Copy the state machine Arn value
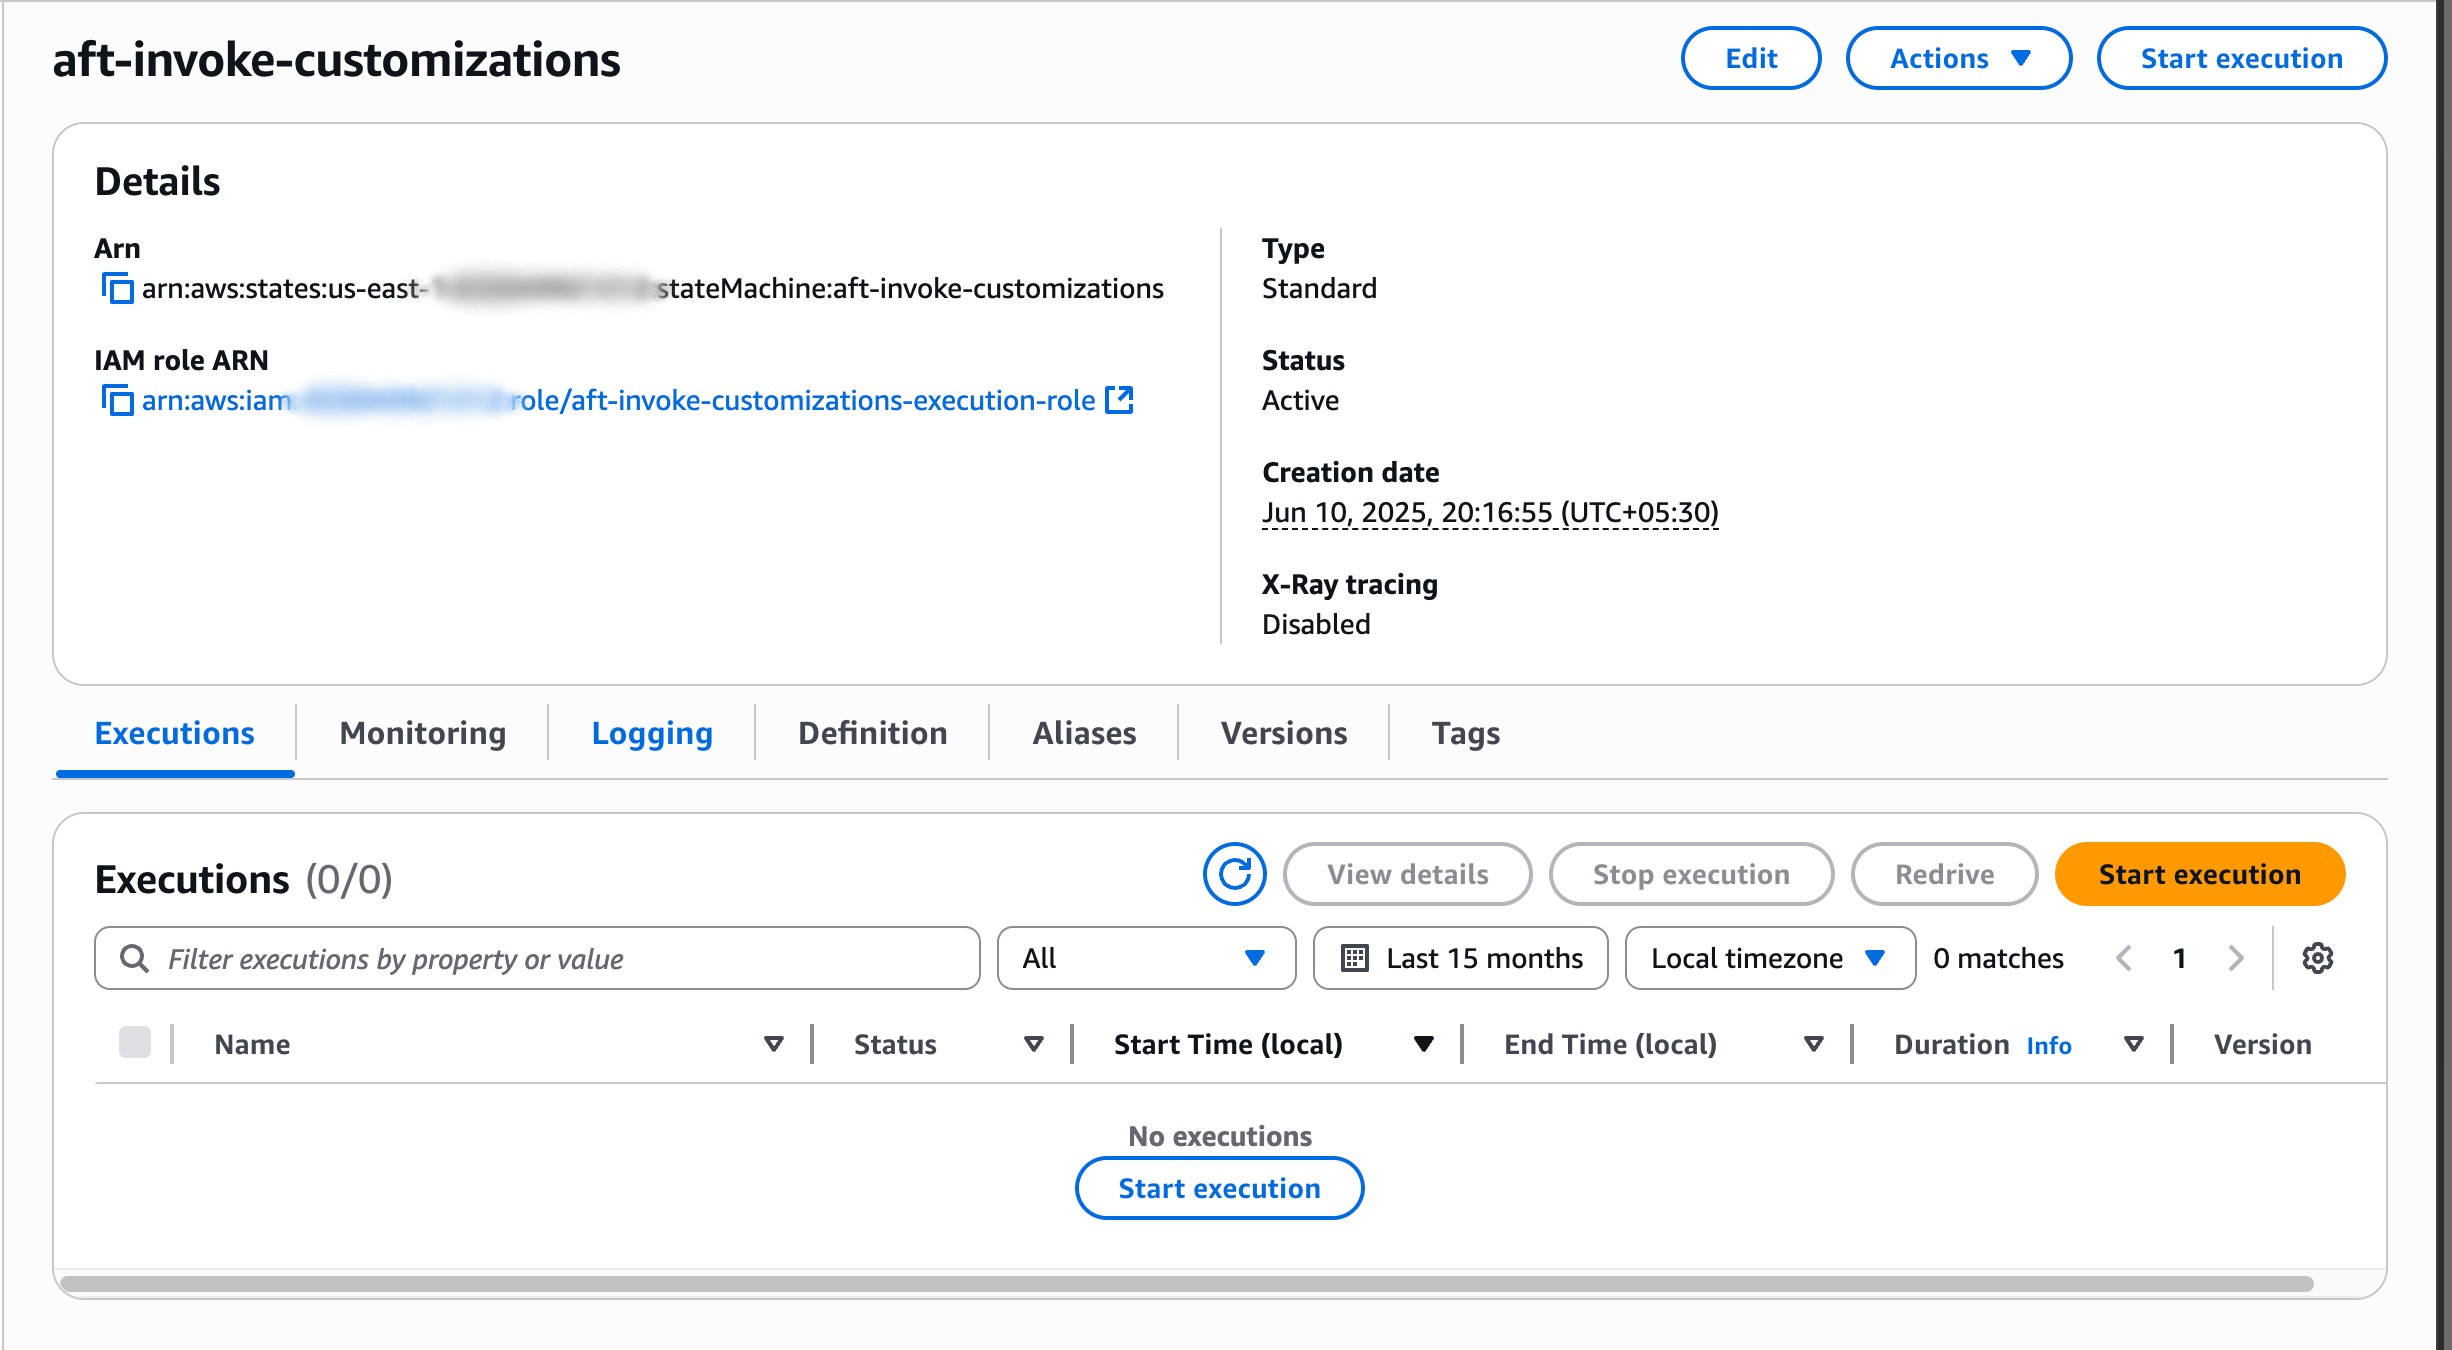The image size is (2452, 1350). pyautogui.click(x=117, y=289)
